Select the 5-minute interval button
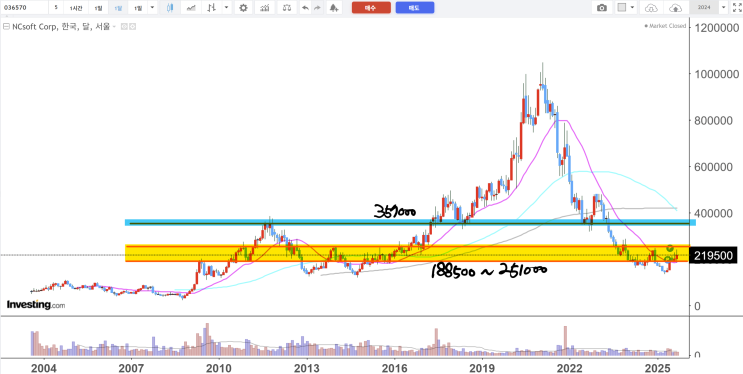Viewport: 743px width, 374px height. 56,8
